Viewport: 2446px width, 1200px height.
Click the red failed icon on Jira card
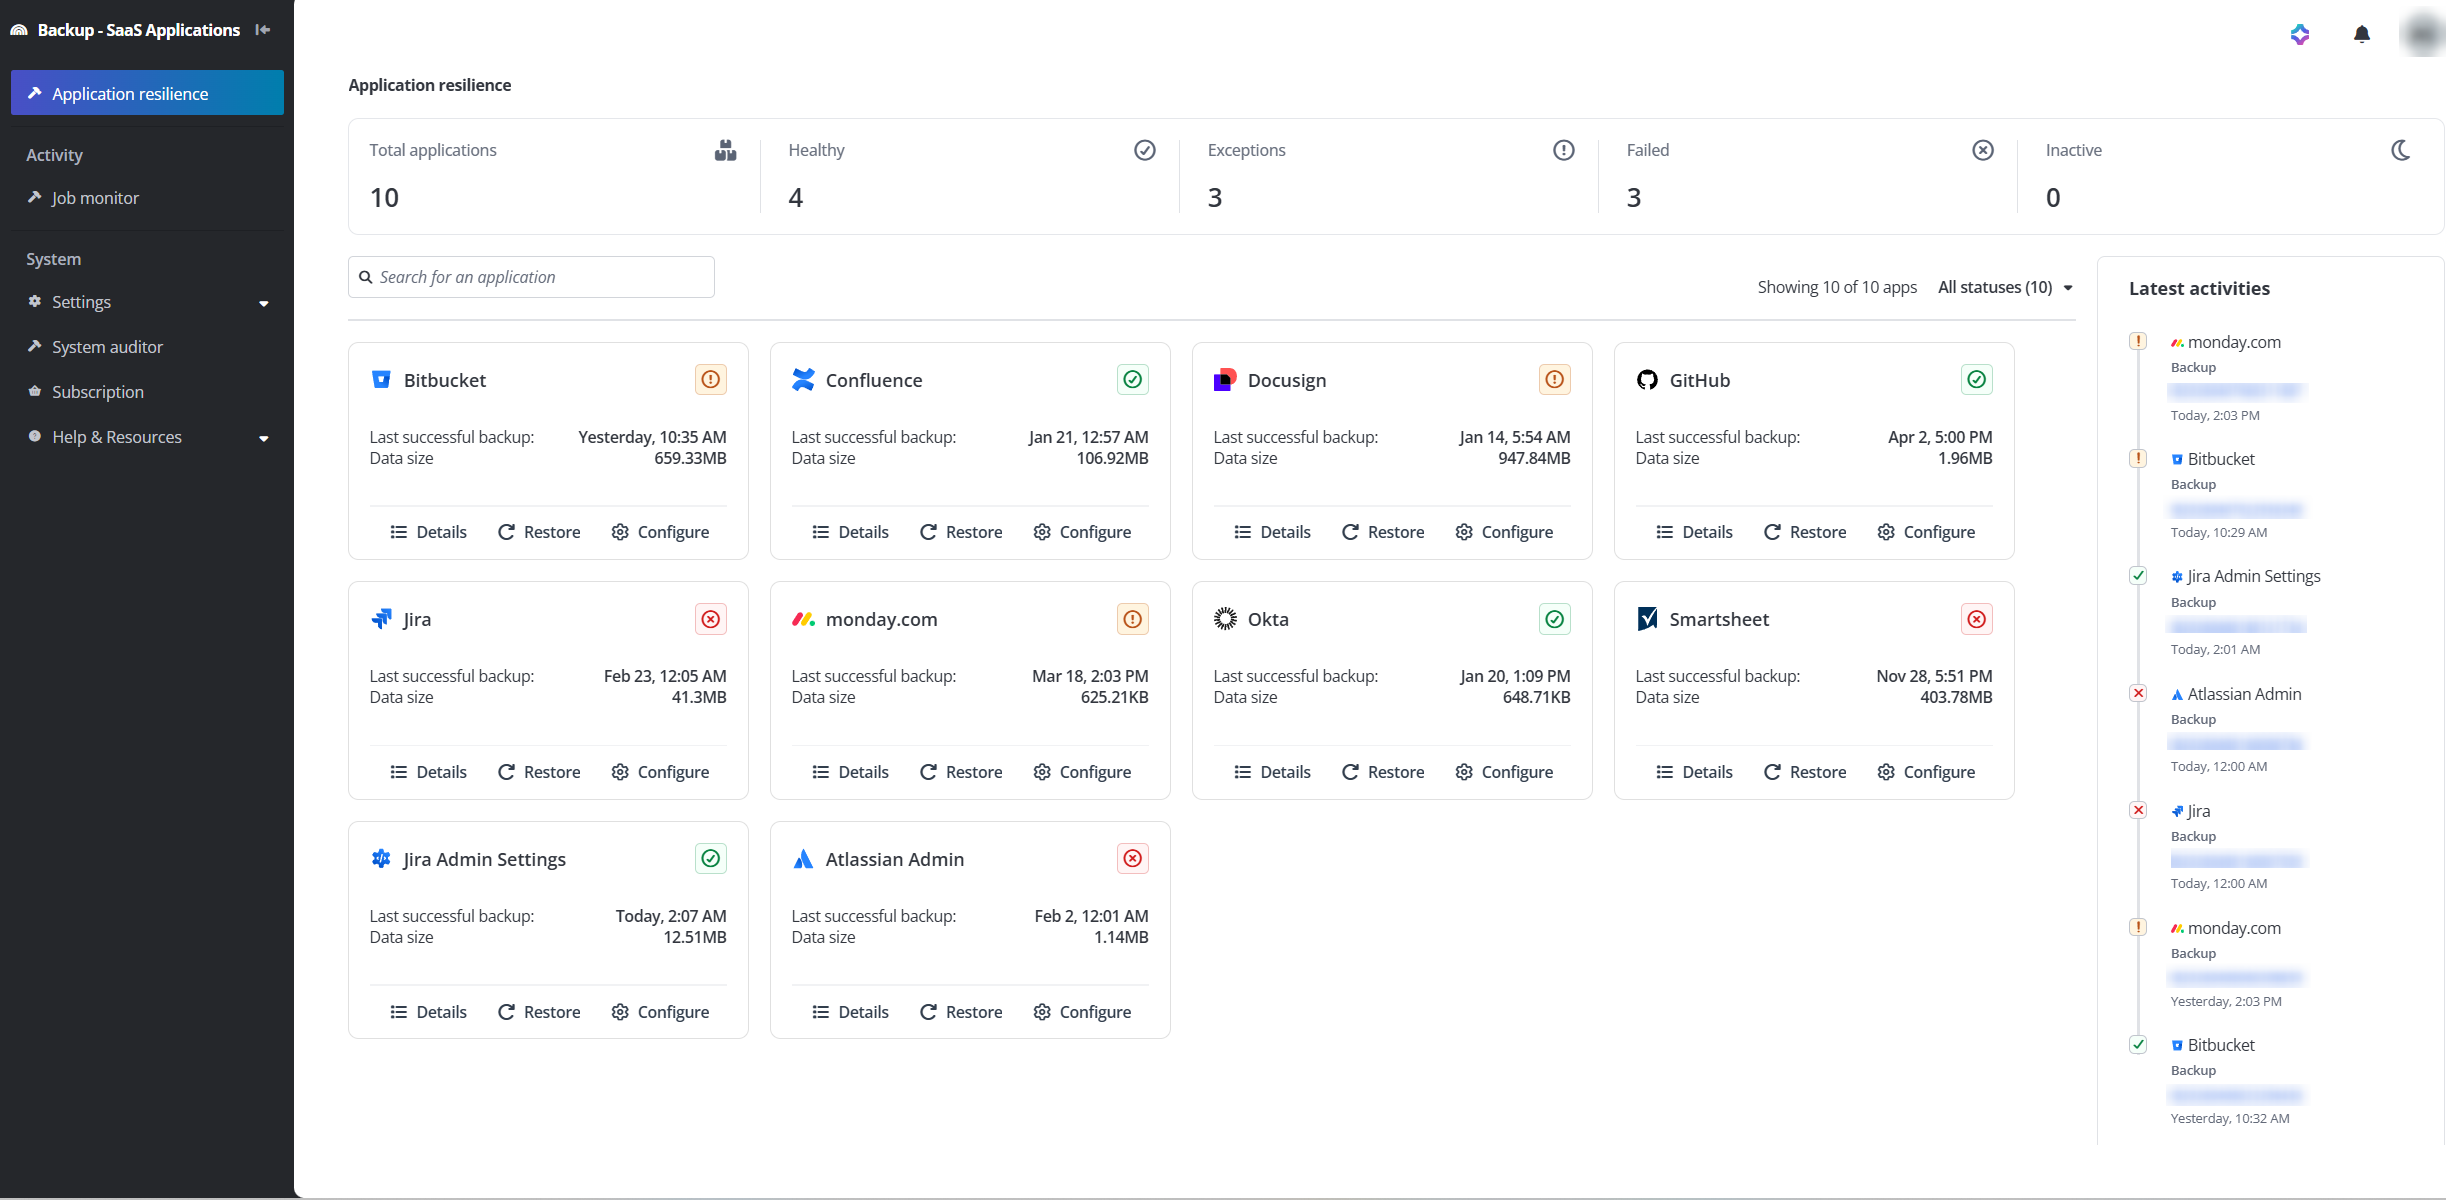[710, 619]
